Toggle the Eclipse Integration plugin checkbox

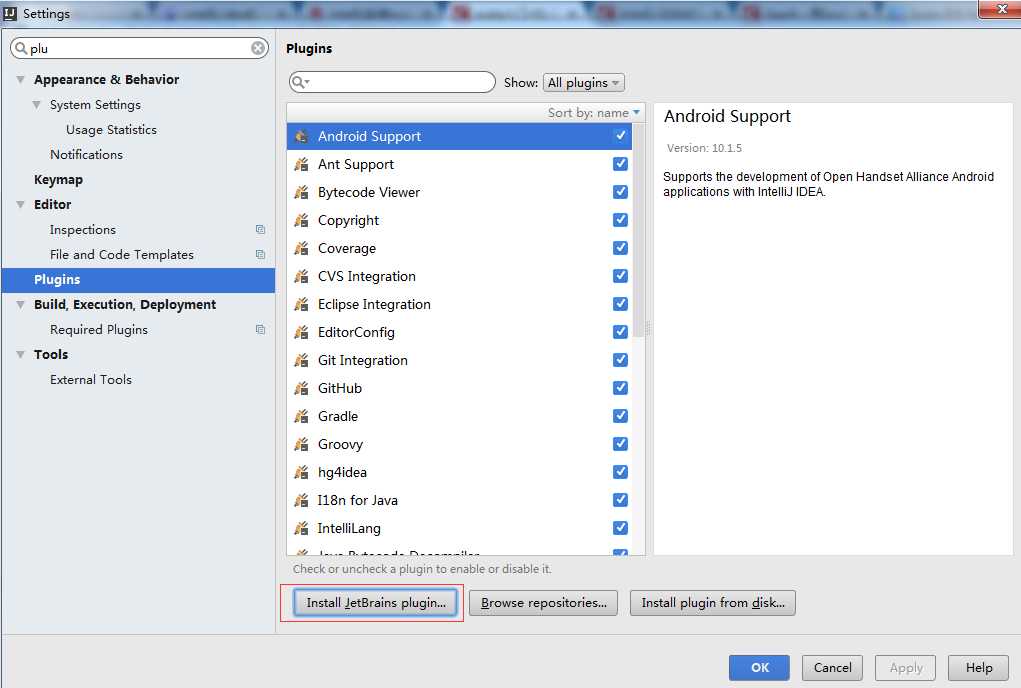click(x=621, y=303)
